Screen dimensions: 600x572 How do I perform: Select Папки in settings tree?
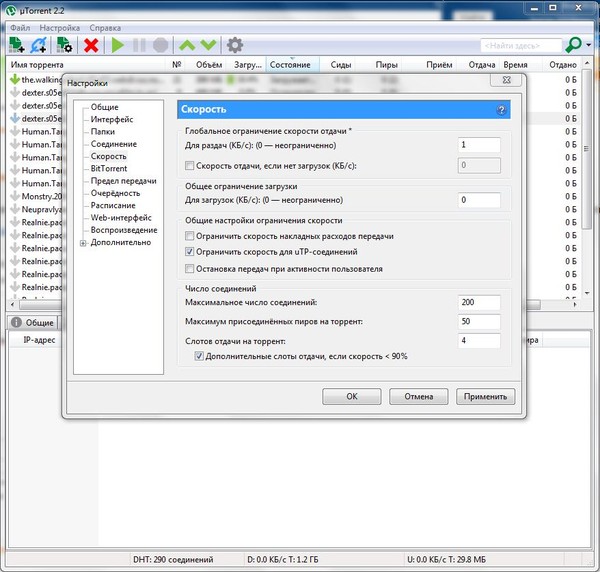[x=103, y=132]
